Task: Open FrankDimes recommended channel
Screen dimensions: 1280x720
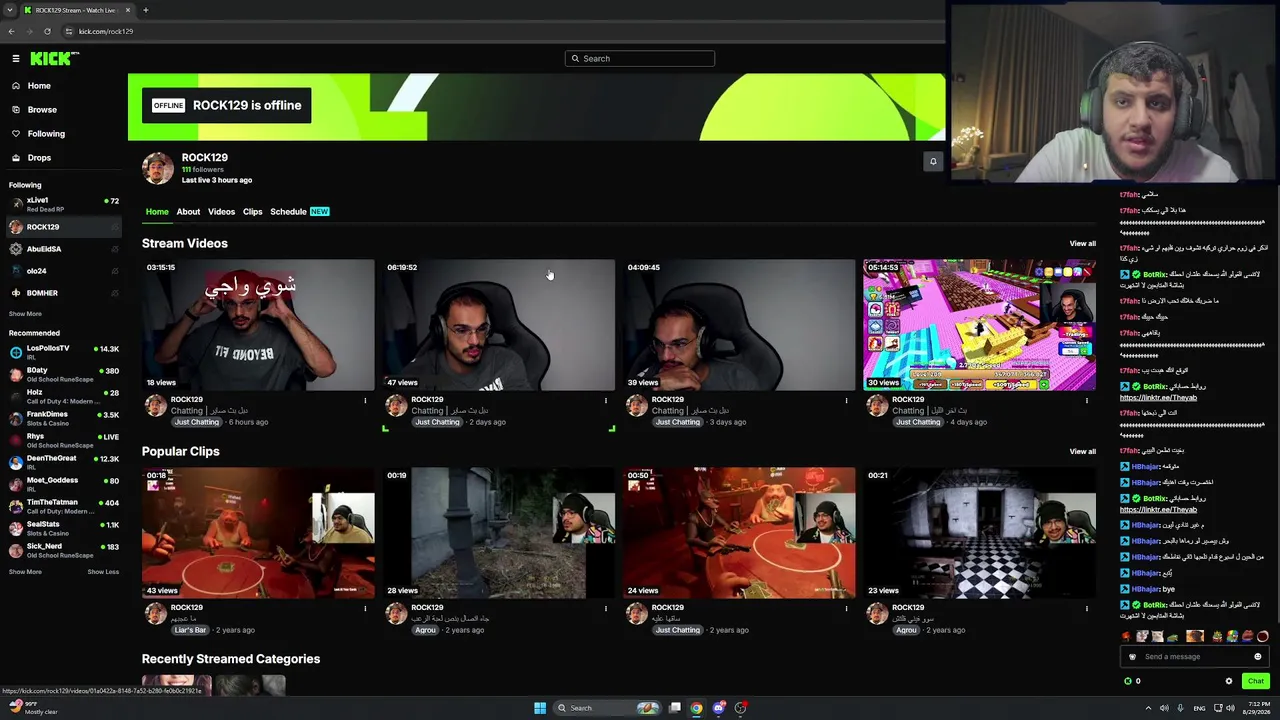Action: tap(64, 418)
